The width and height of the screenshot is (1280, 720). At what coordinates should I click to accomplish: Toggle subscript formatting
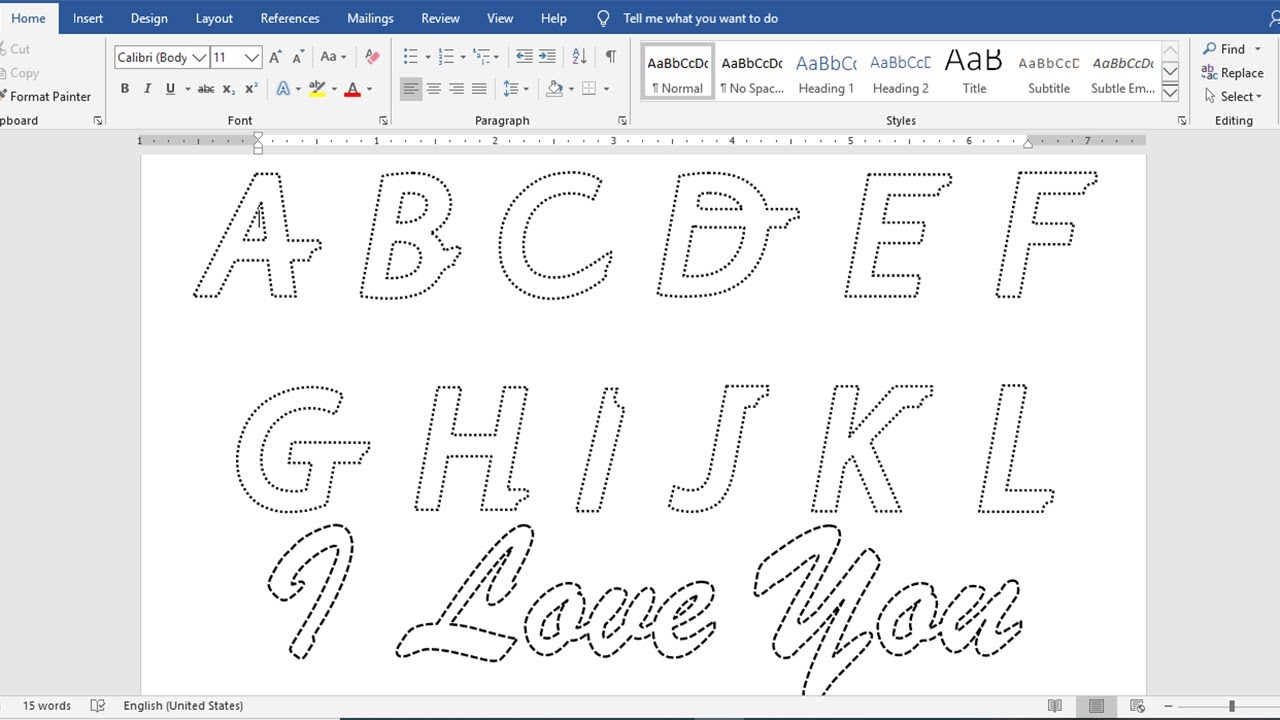pos(229,89)
